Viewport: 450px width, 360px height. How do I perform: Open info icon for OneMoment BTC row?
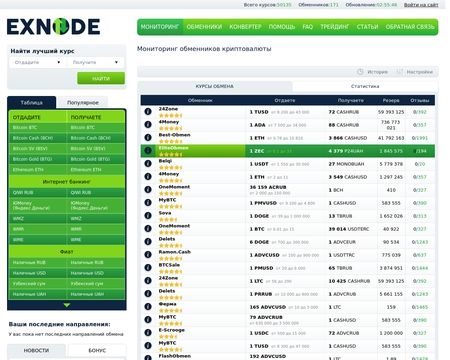point(148,229)
